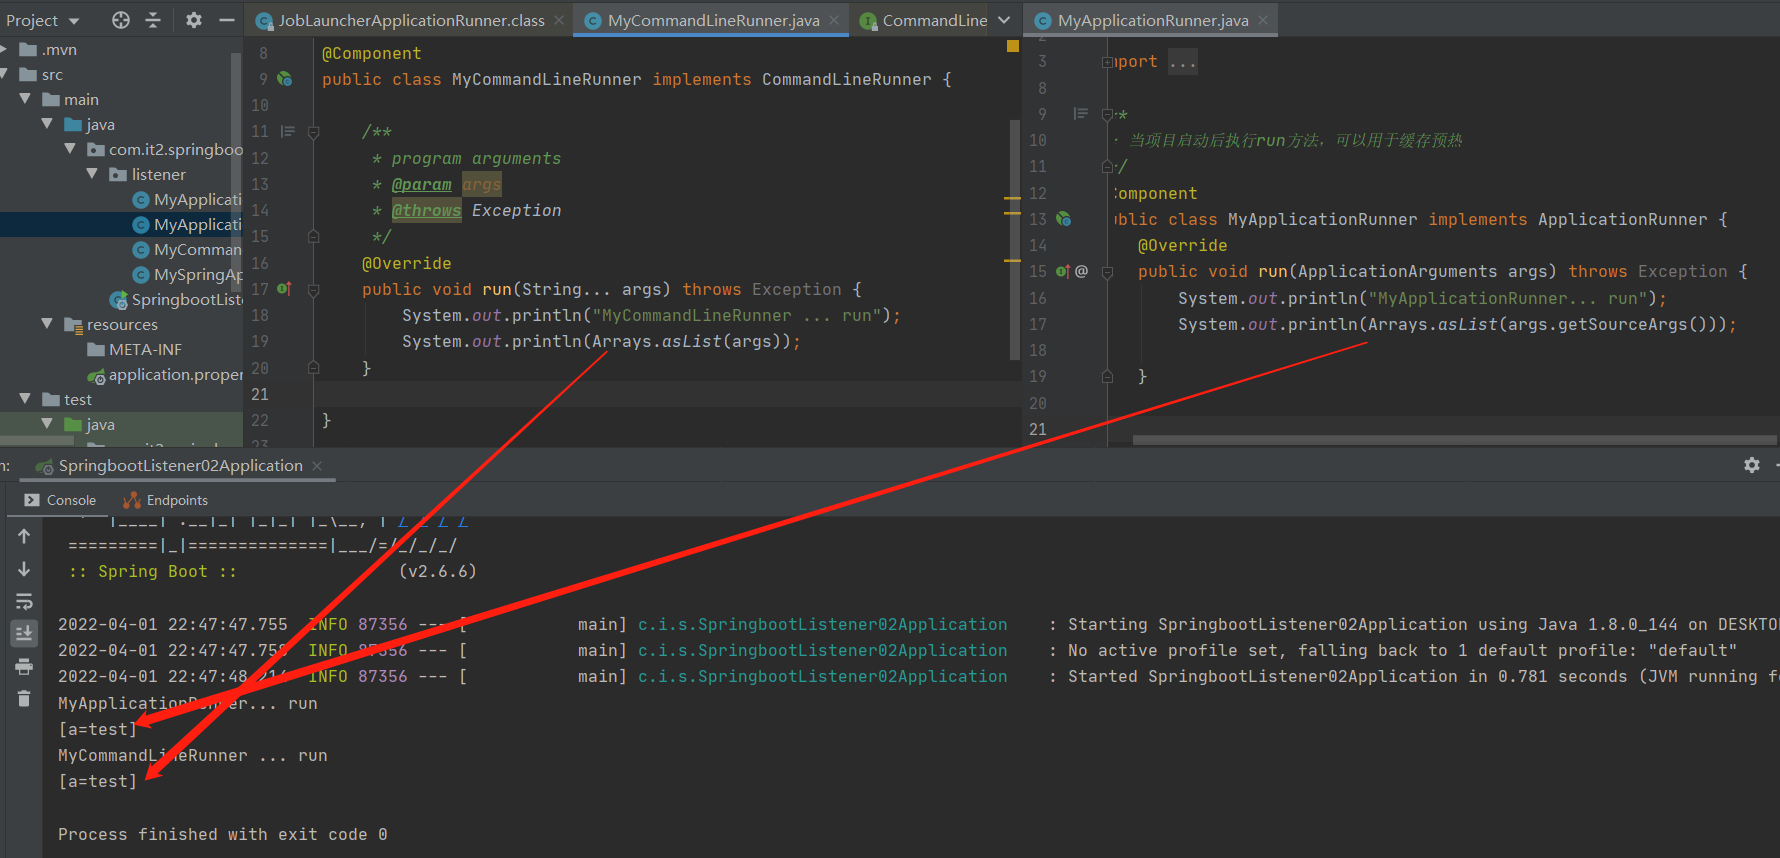Screen dimensions: 1780x858
Task: Click "MyCommandLineRunner ... run" console output line
Action: [192, 755]
